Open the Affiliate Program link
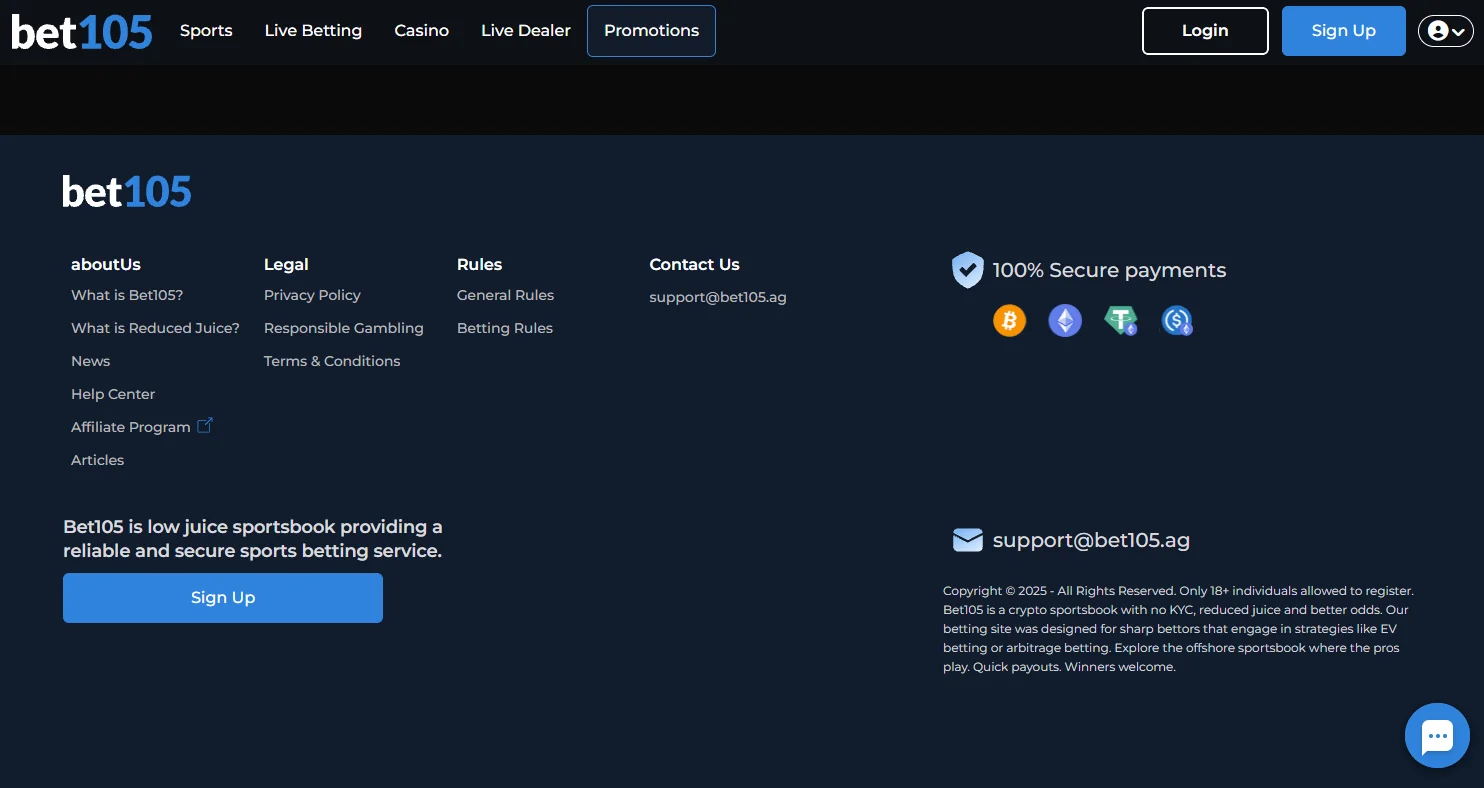 pyautogui.click(x=131, y=427)
